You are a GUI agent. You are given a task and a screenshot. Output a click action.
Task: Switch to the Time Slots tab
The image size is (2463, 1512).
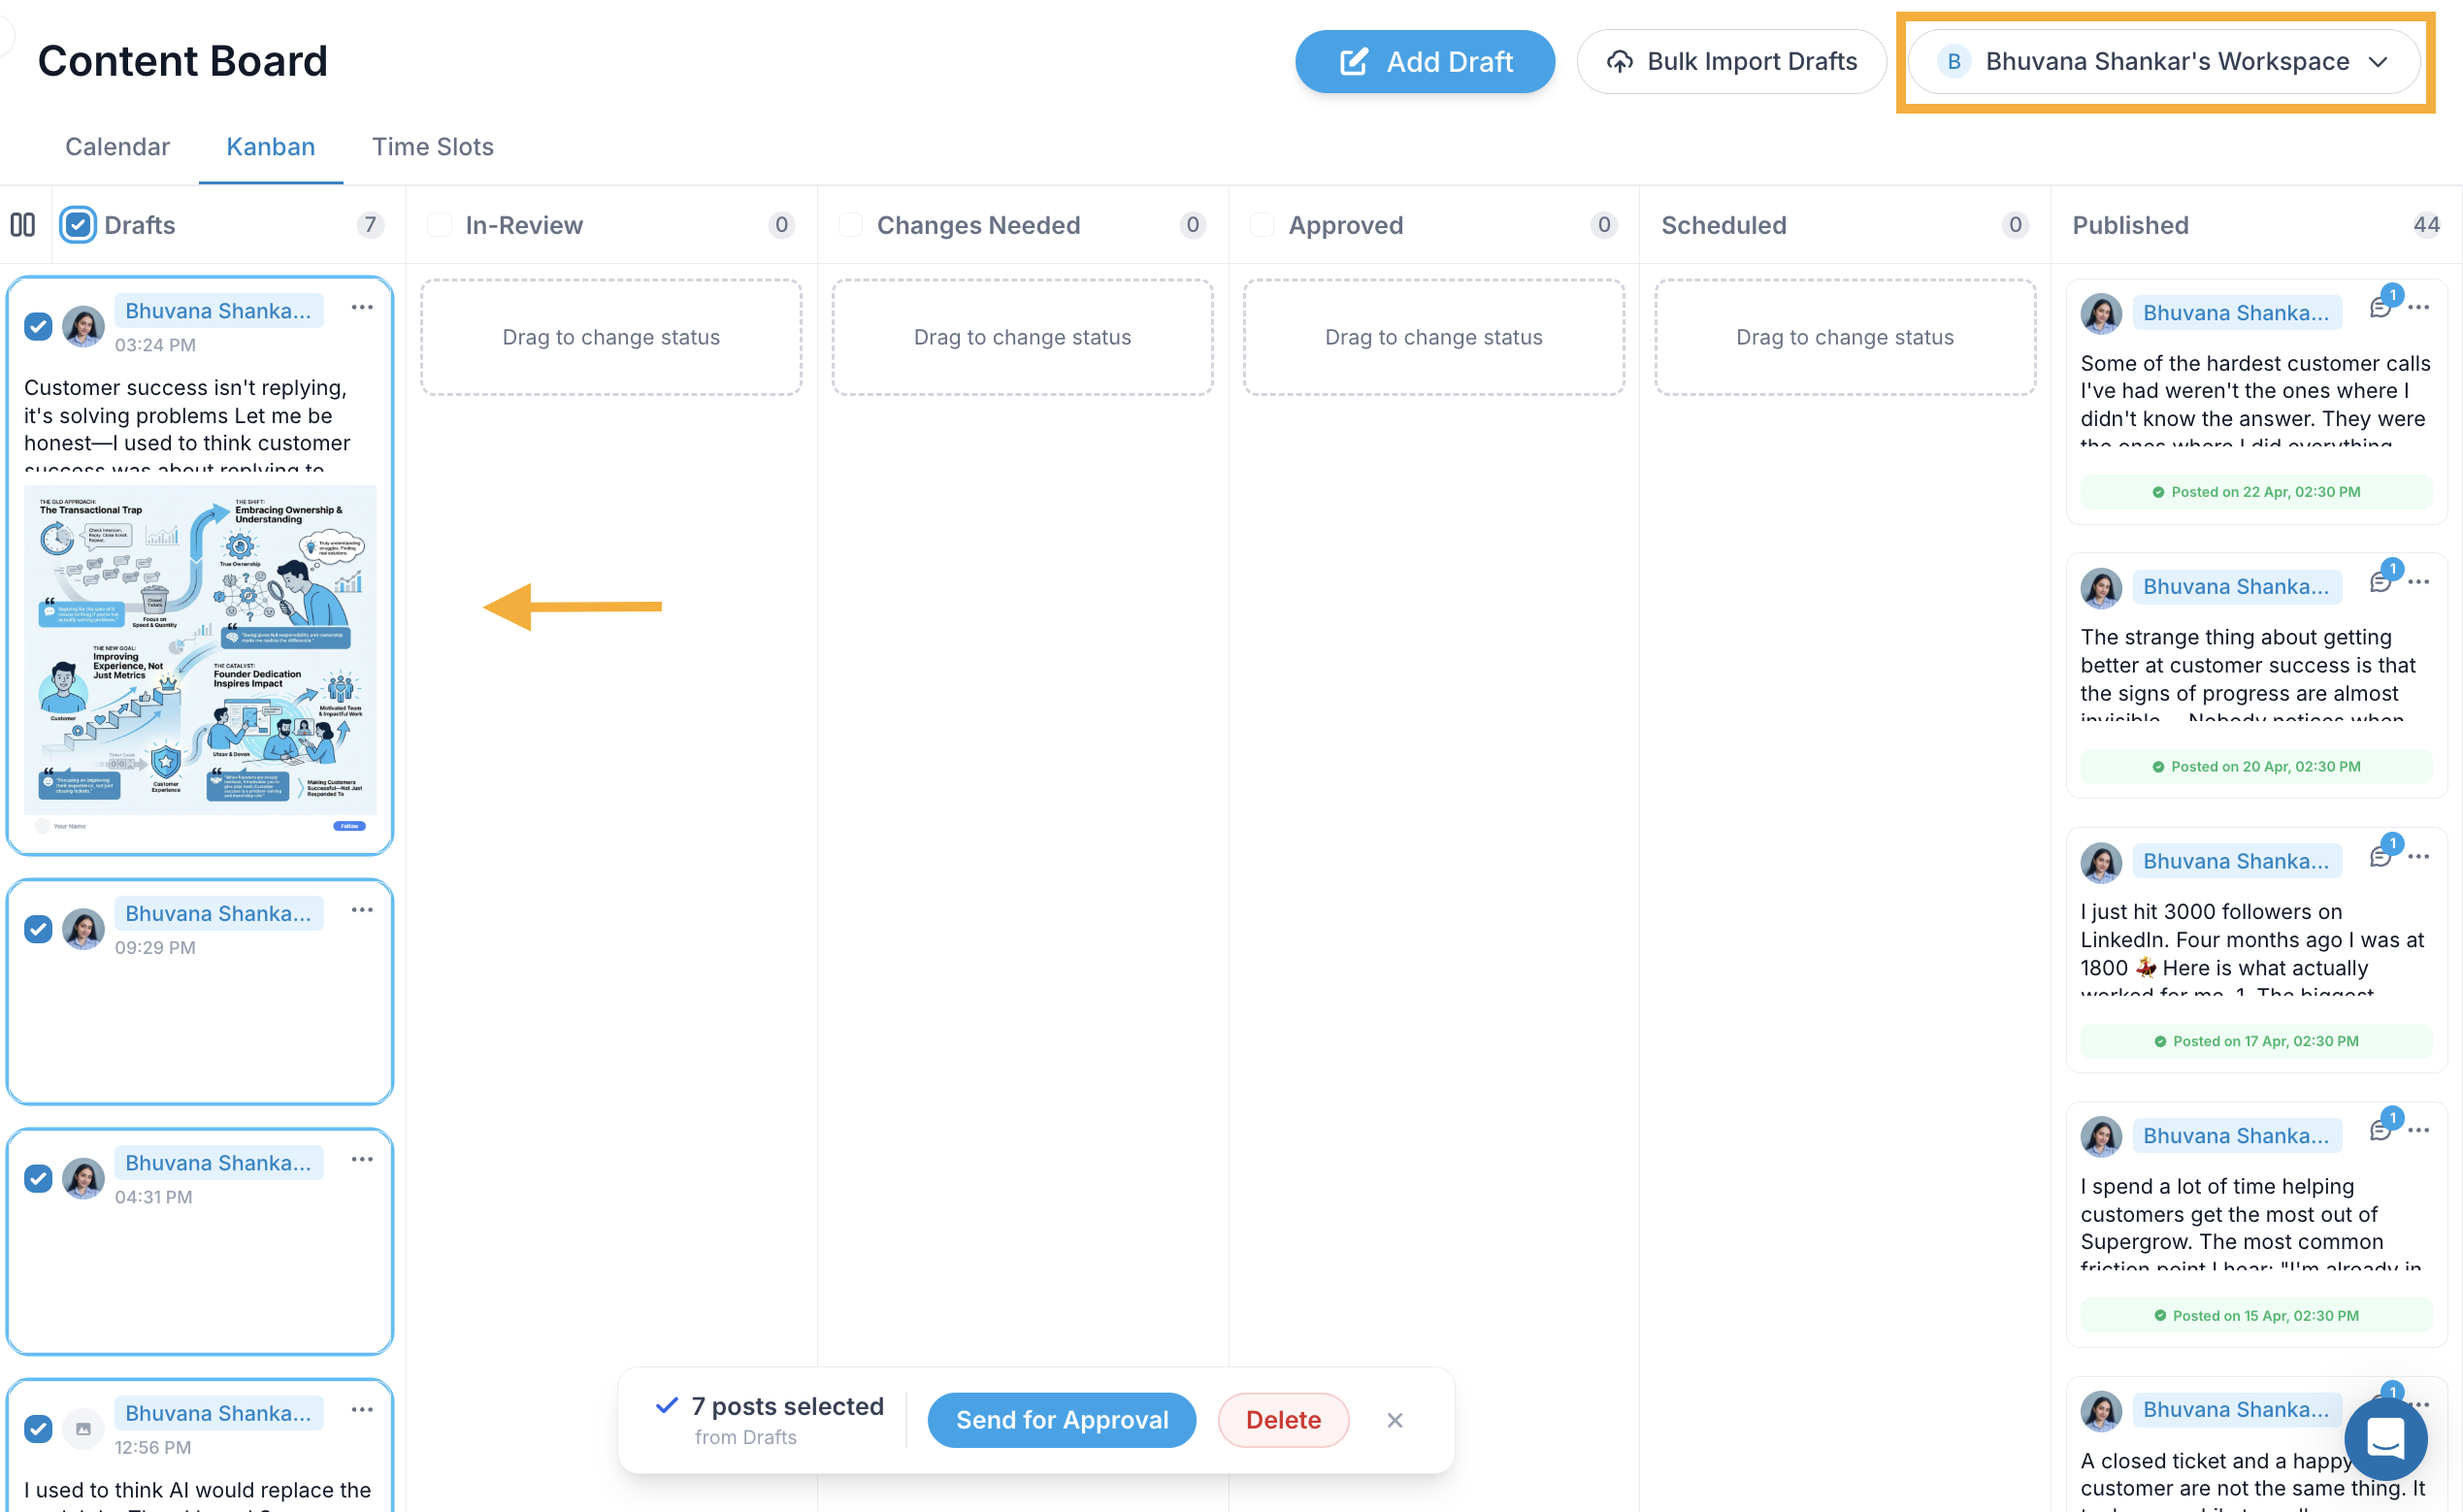pyautogui.click(x=433, y=147)
